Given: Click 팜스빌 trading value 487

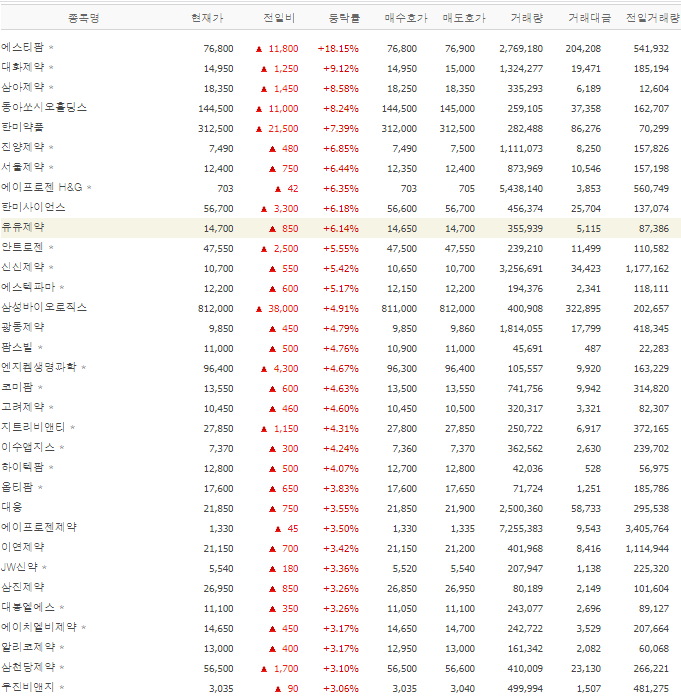Looking at the screenshot, I should pos(593,349).
